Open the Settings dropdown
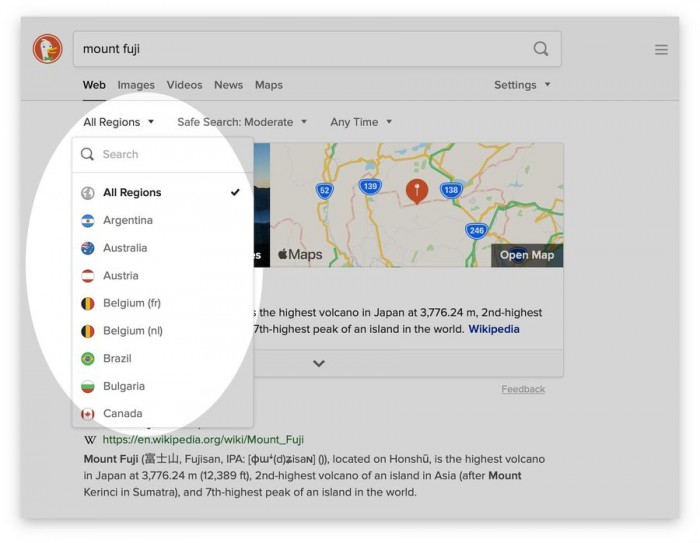 click(x=522, y=85)
